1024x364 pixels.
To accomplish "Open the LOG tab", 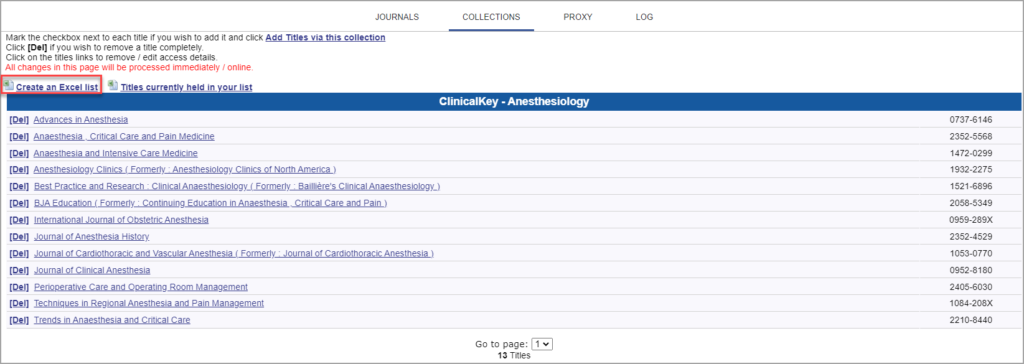I will tap(644, 17).
